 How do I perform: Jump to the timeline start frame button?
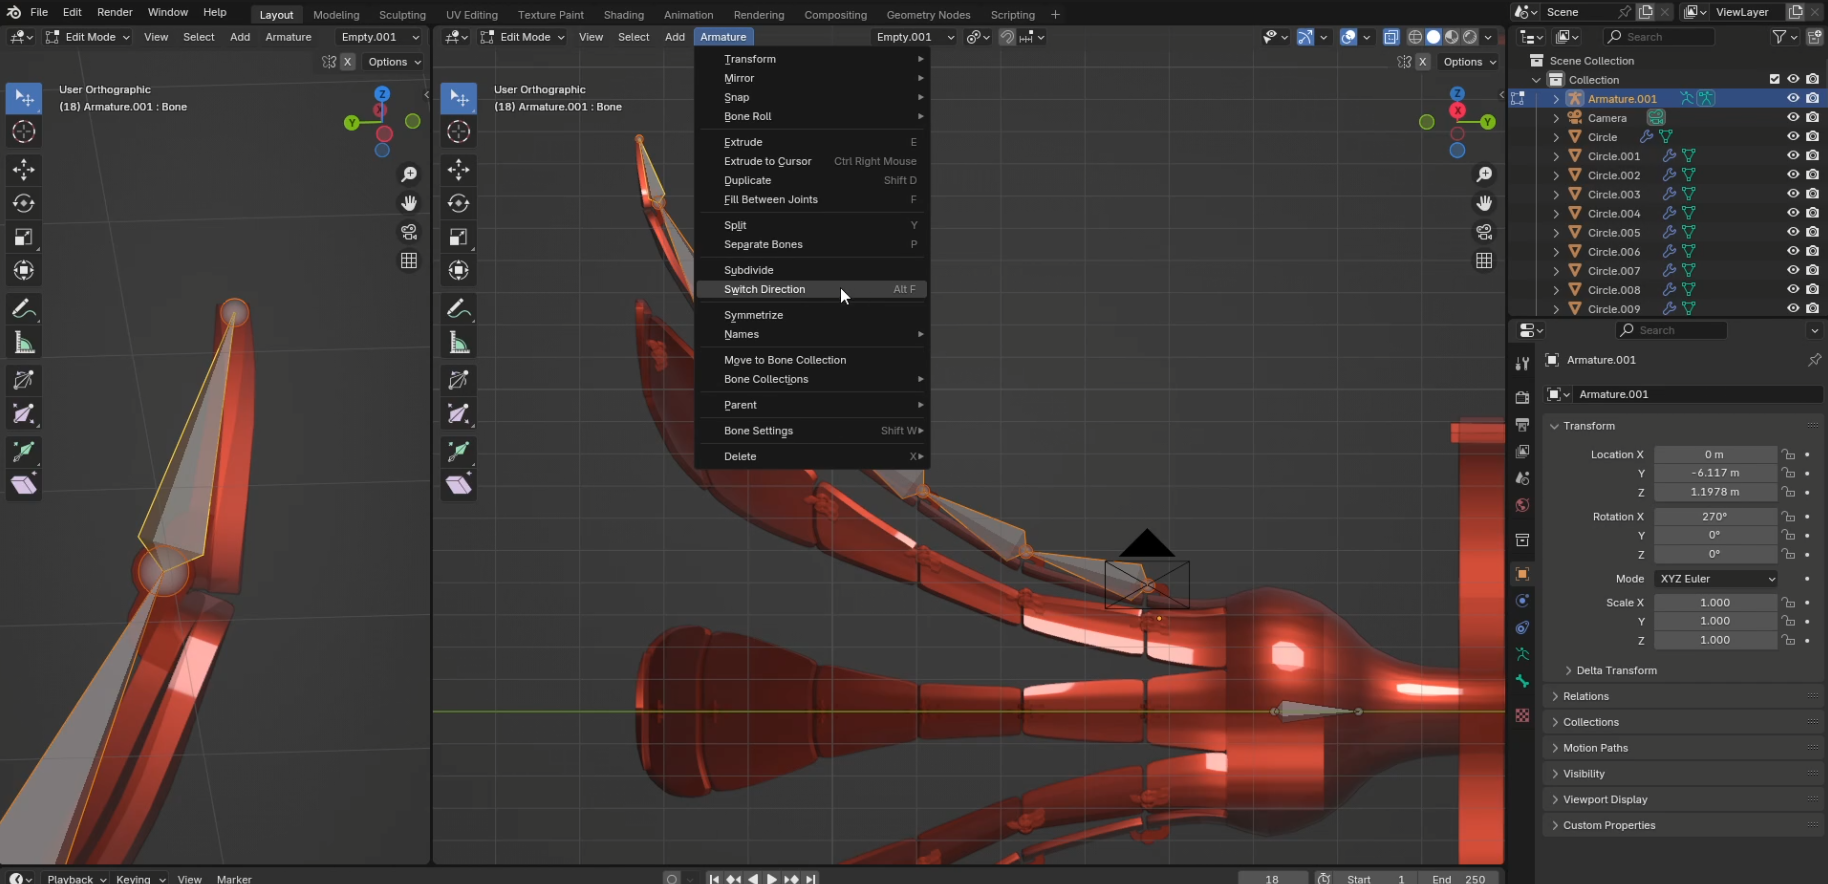(714, 879)
